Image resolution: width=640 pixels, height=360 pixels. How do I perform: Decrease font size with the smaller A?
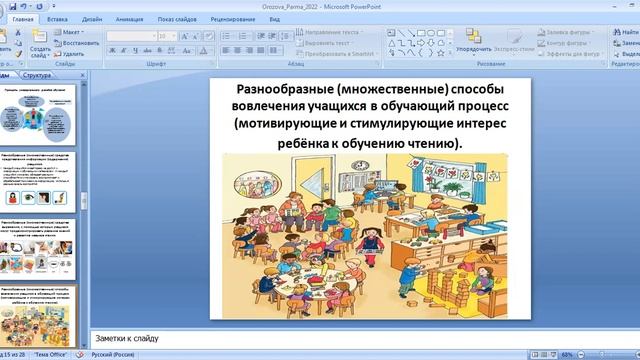coord(196,36)
